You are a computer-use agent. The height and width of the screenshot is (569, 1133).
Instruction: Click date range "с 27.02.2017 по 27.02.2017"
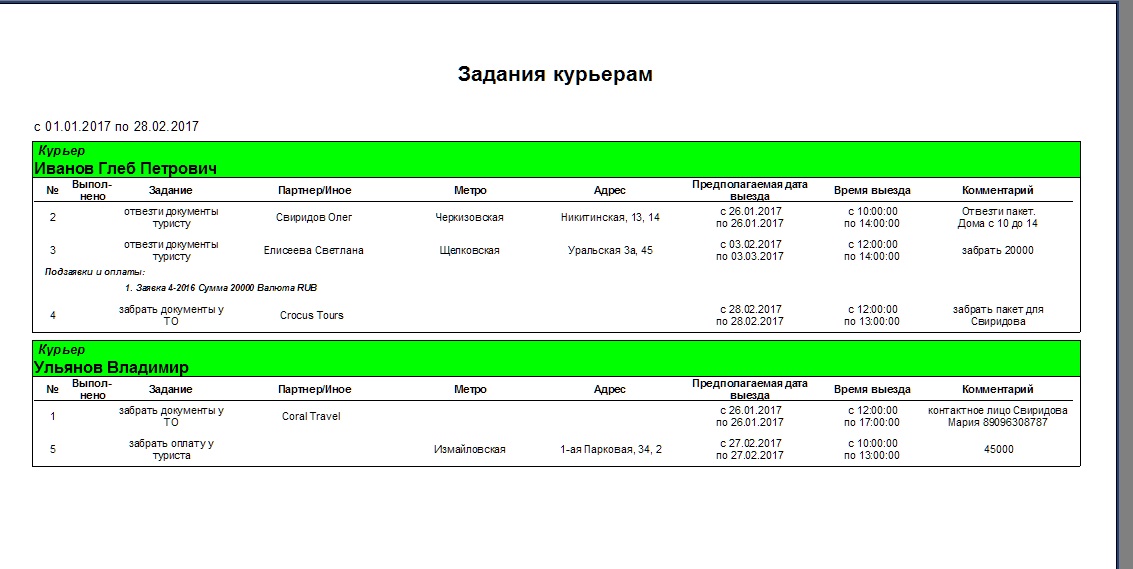click(749, 450)
